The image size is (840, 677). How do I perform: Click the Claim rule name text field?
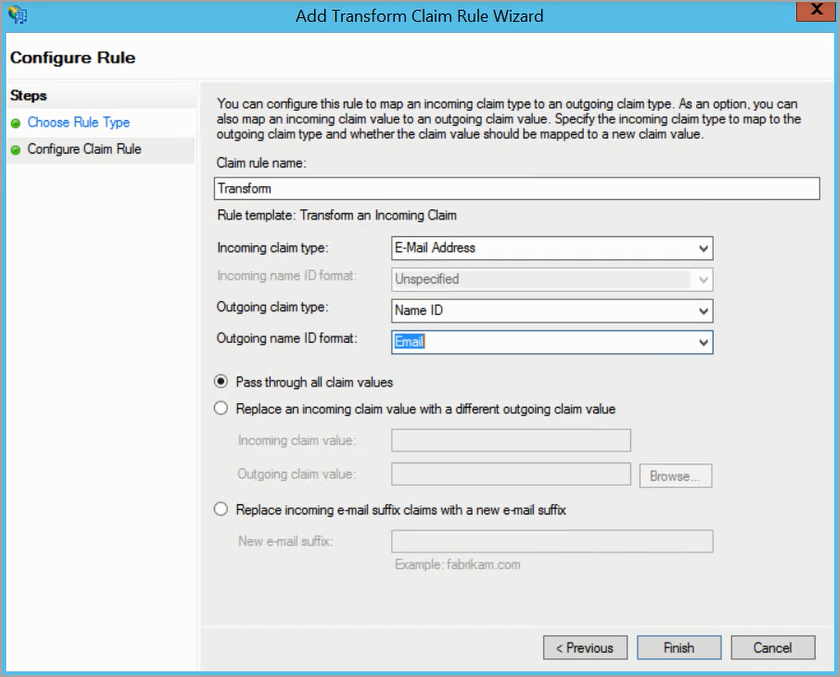(x=517, y=188)
